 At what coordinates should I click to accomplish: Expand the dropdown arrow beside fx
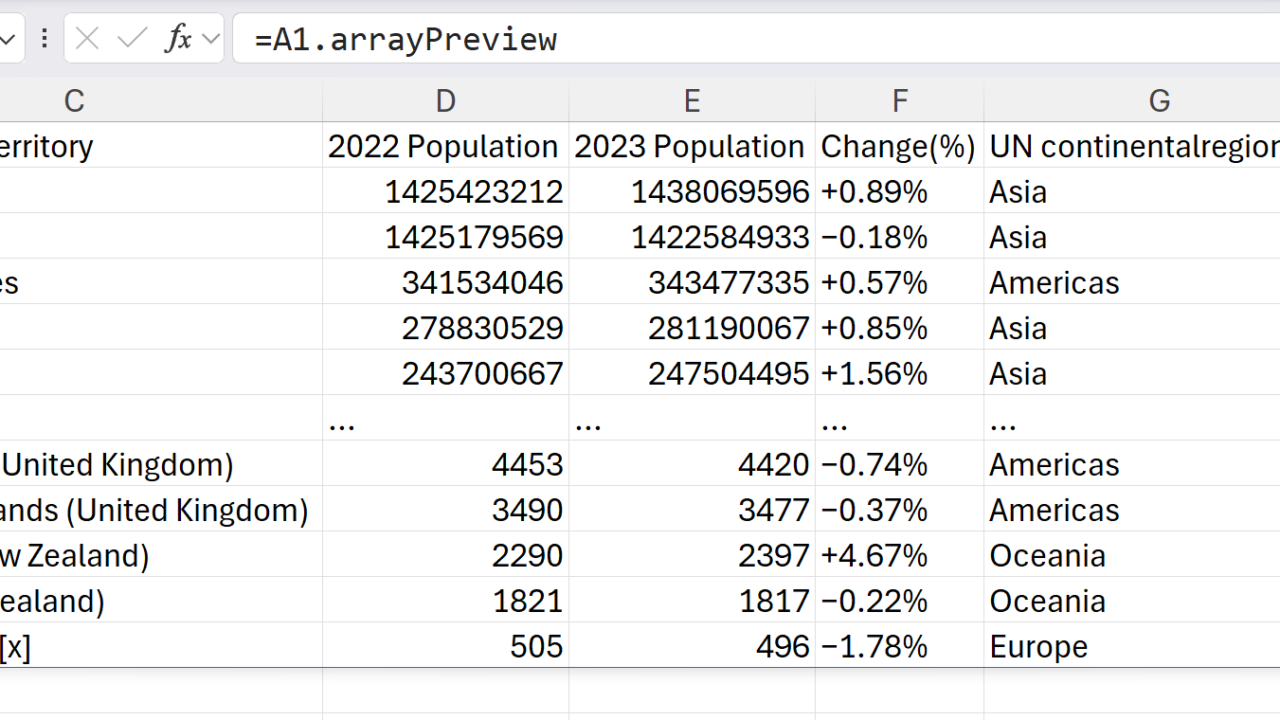click(x=211, y=39)
